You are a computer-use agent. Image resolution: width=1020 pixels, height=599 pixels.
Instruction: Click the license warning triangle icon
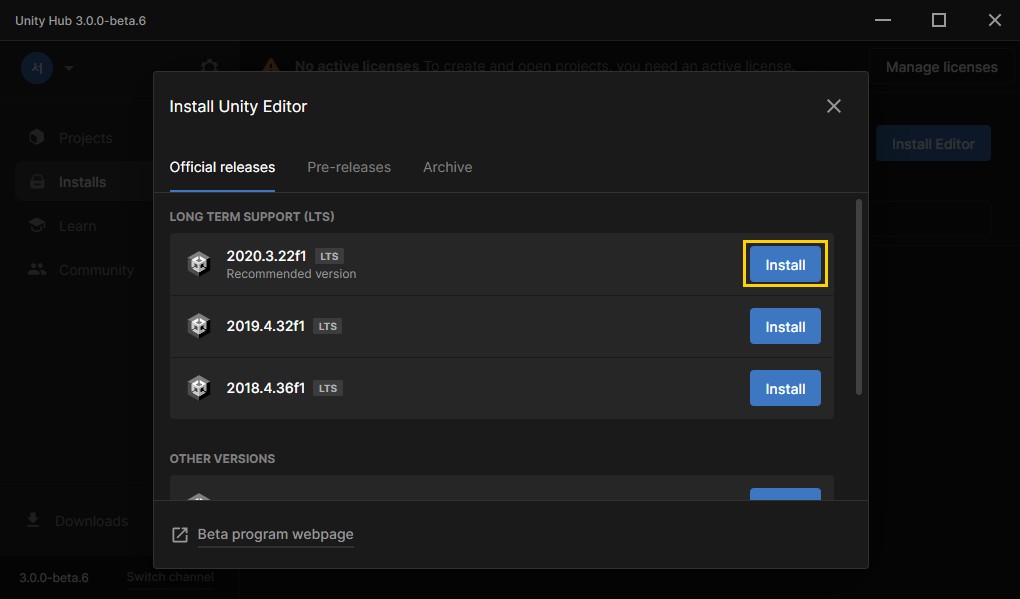271,66
